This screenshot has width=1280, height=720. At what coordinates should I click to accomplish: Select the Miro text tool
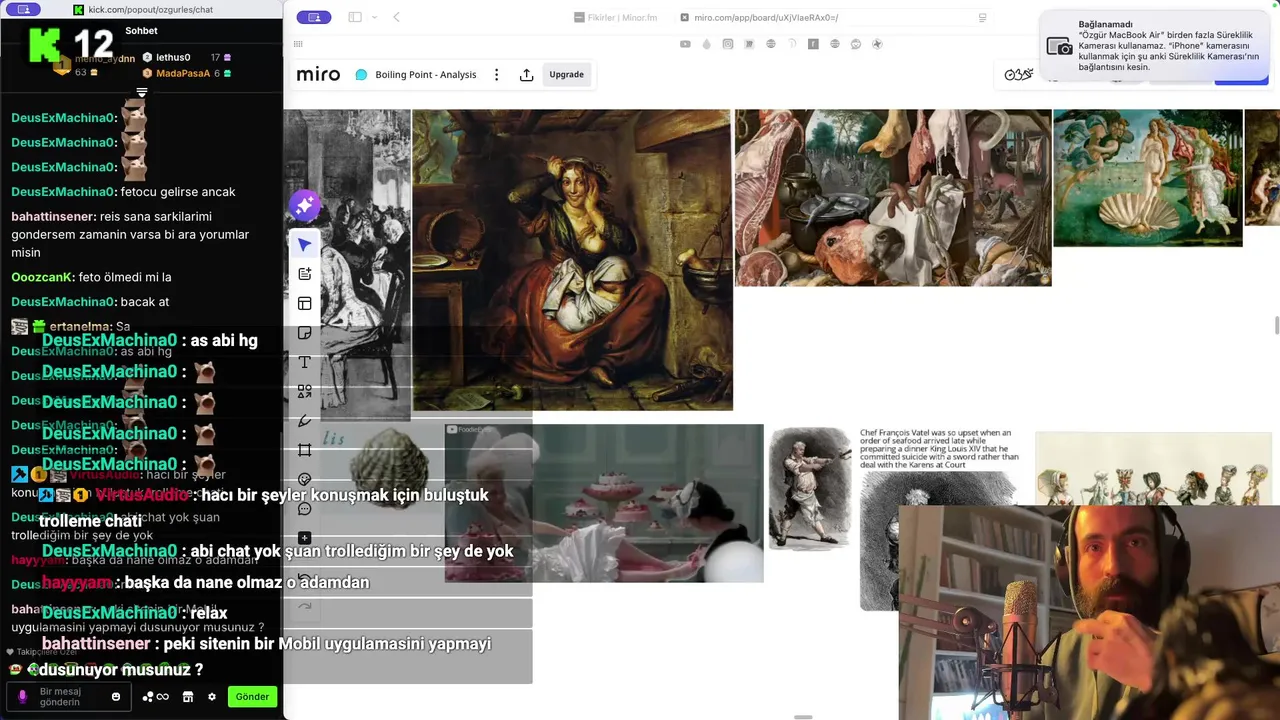coord(305,362)
